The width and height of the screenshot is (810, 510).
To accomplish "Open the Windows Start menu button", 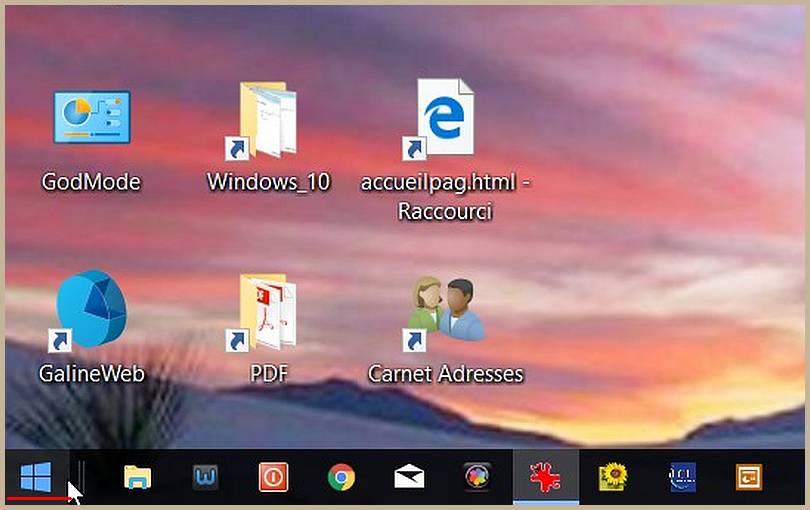I will tap(36, 477).
